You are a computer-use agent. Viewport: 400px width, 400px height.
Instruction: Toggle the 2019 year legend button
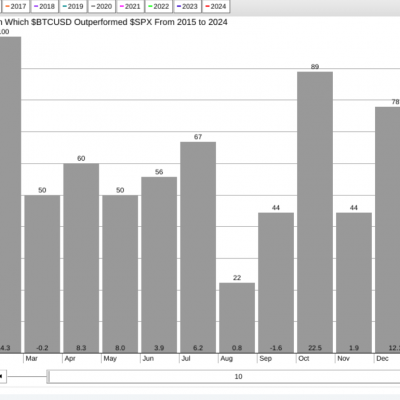coord(73,6)
